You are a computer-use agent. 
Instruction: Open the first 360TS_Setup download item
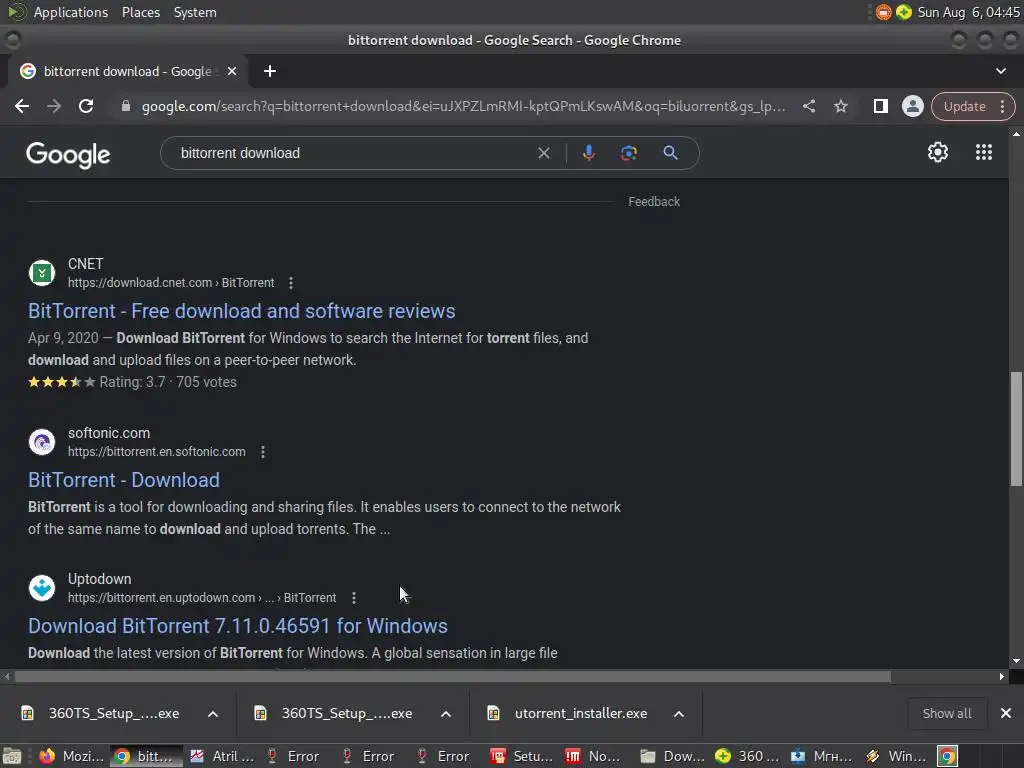(101, 713)
